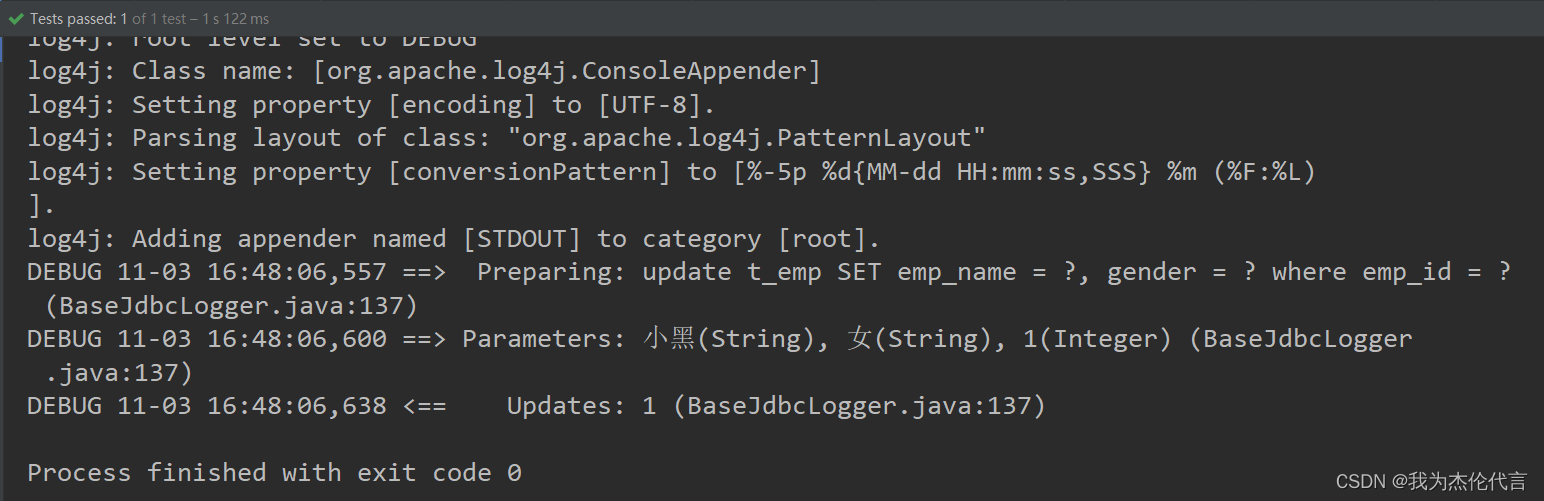The image size is (1544, 501).
Task: Click the 16:48:06,638 DEBUG timestamp
Action: coord(297,406)
